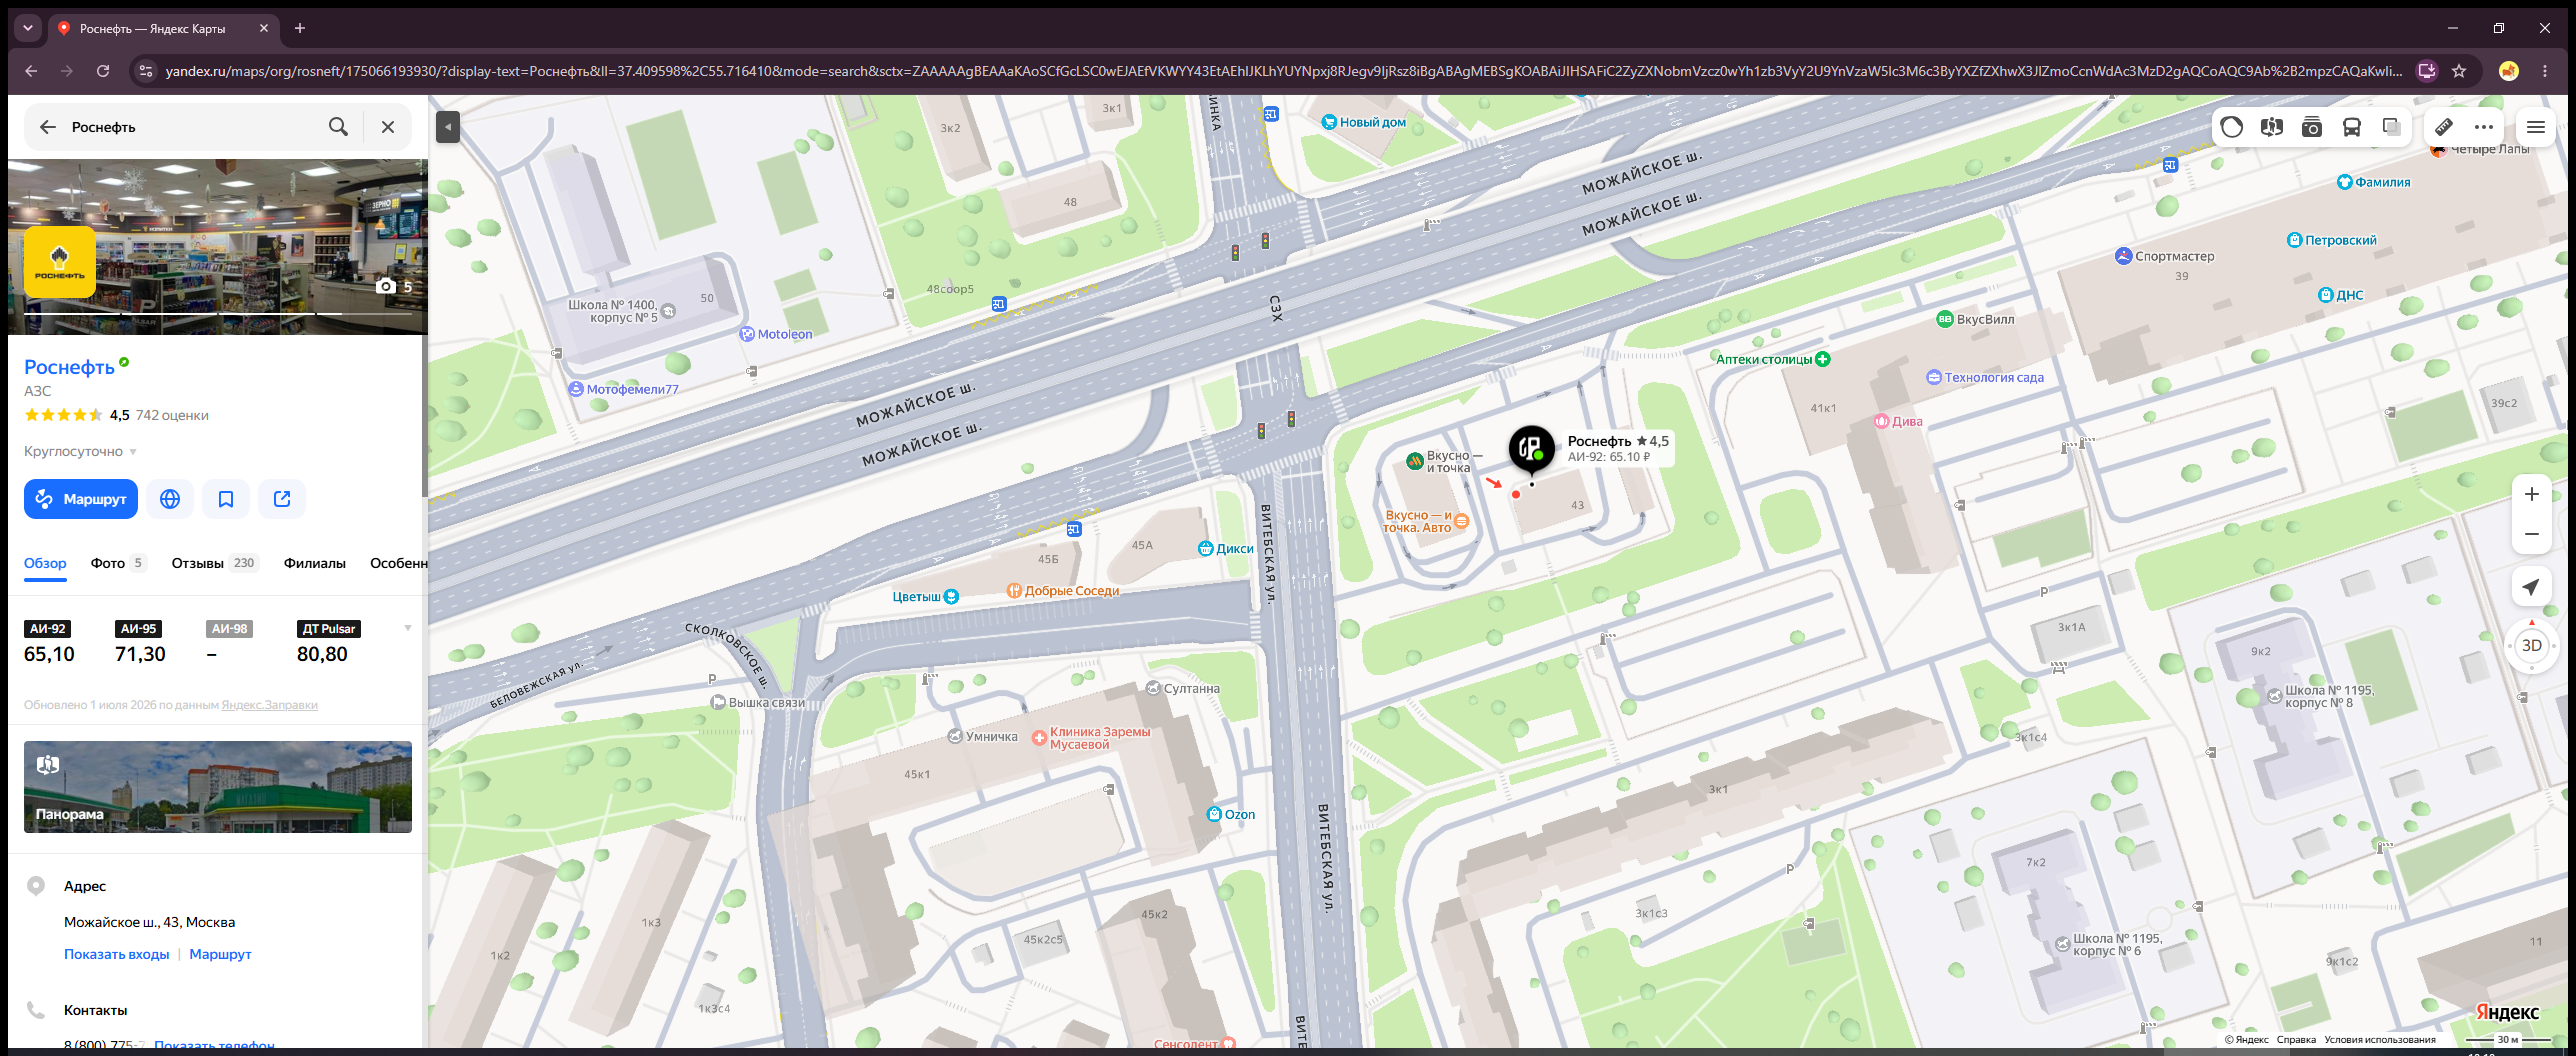Go back using the search panel arrow
The width and height of the screenshot is (2576, 1056).
47,127
